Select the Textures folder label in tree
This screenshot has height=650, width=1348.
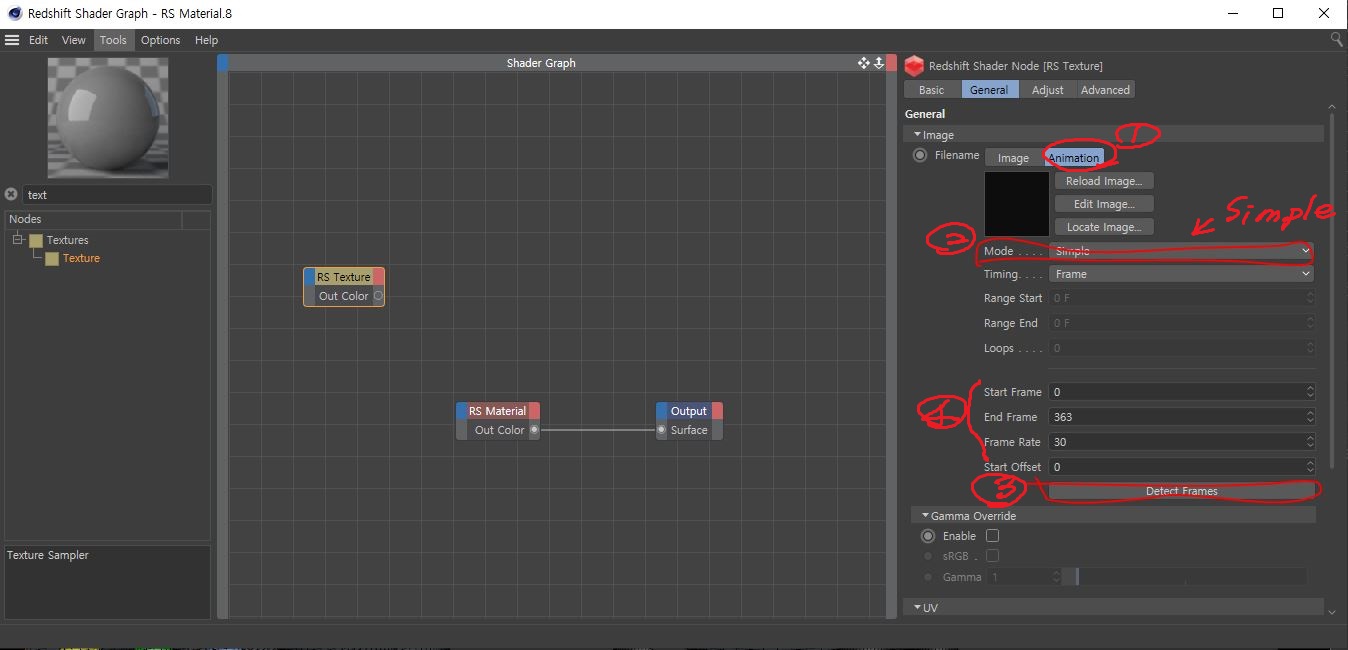tap(67, 240)
